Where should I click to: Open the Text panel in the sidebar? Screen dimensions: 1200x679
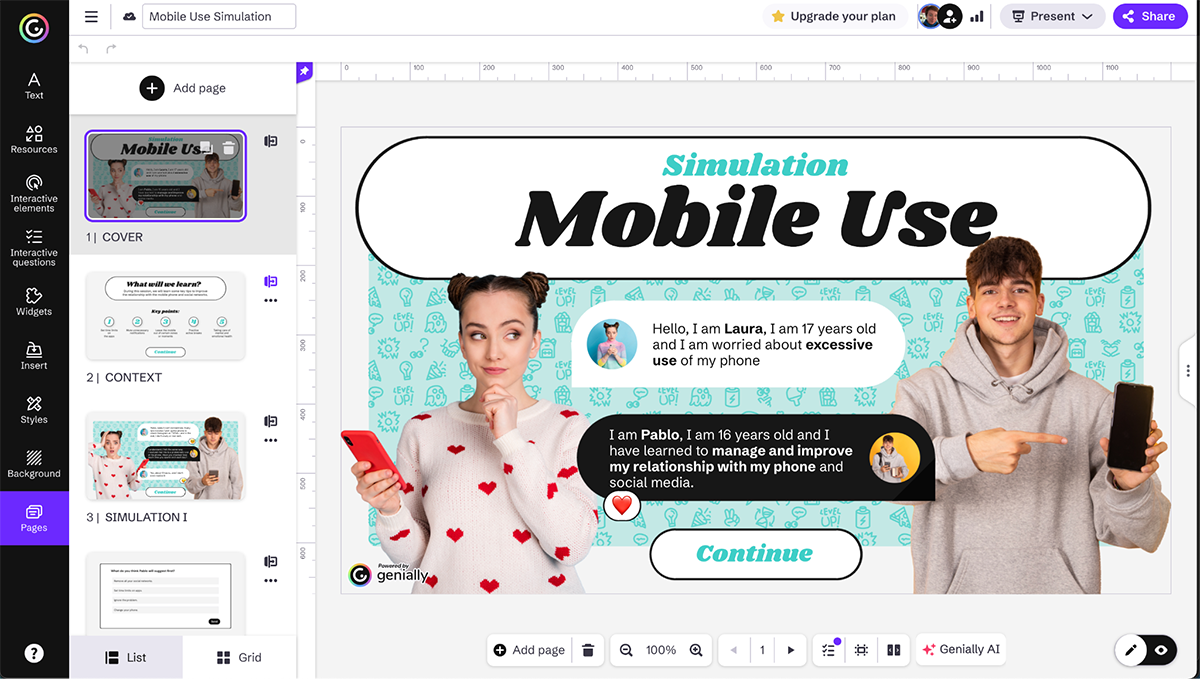33,84
